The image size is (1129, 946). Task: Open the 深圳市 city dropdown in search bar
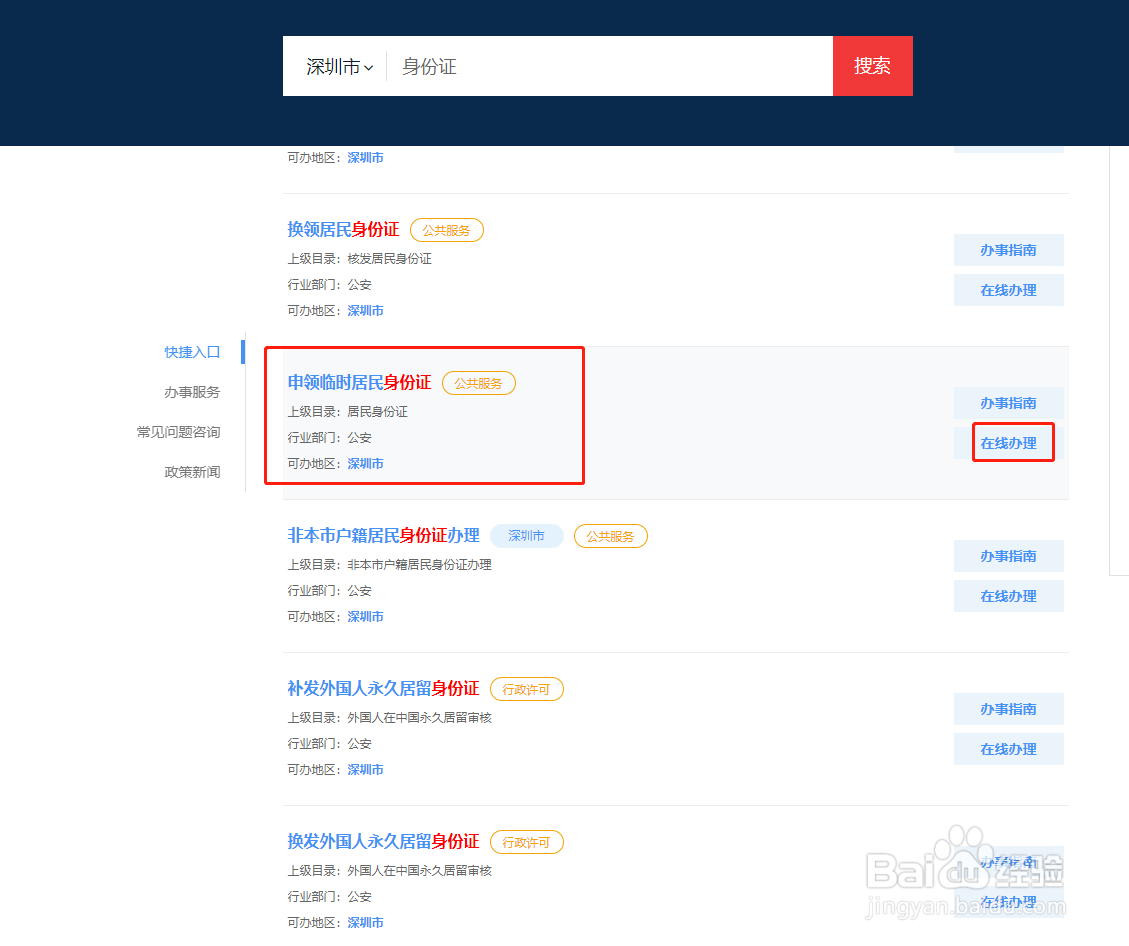point(339,67)
